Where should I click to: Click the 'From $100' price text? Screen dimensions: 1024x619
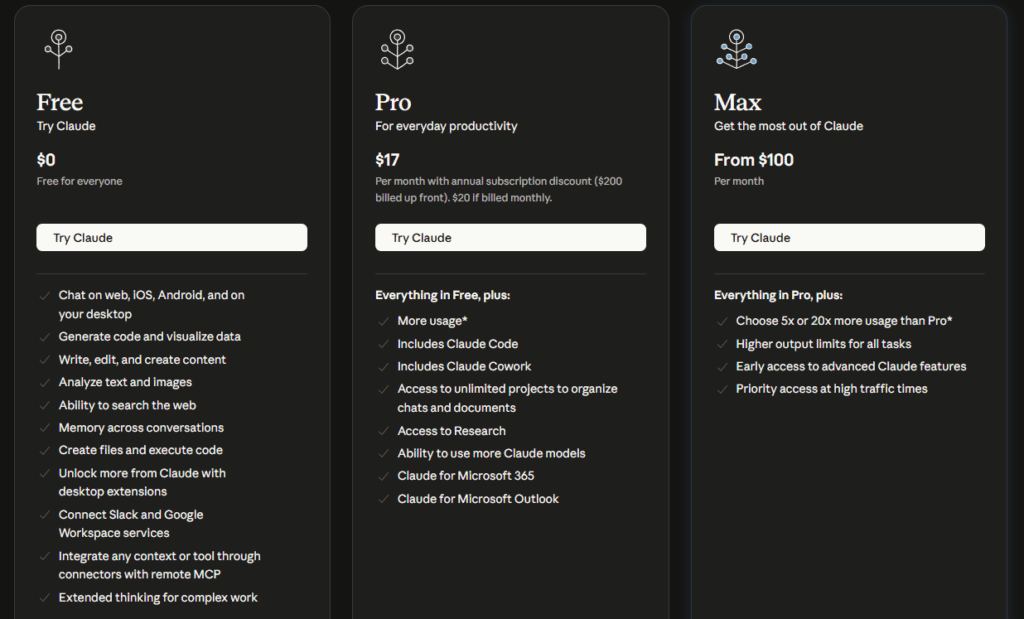click(x=754, y=160)
